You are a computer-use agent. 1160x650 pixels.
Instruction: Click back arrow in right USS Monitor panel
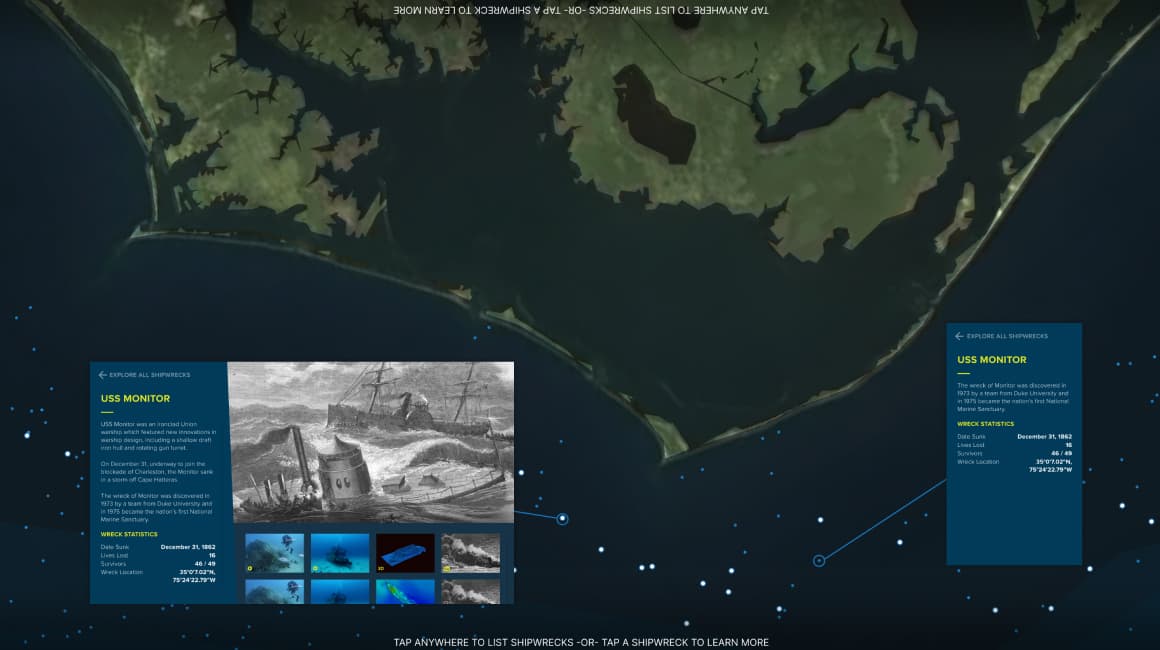[x=959, y=336]
